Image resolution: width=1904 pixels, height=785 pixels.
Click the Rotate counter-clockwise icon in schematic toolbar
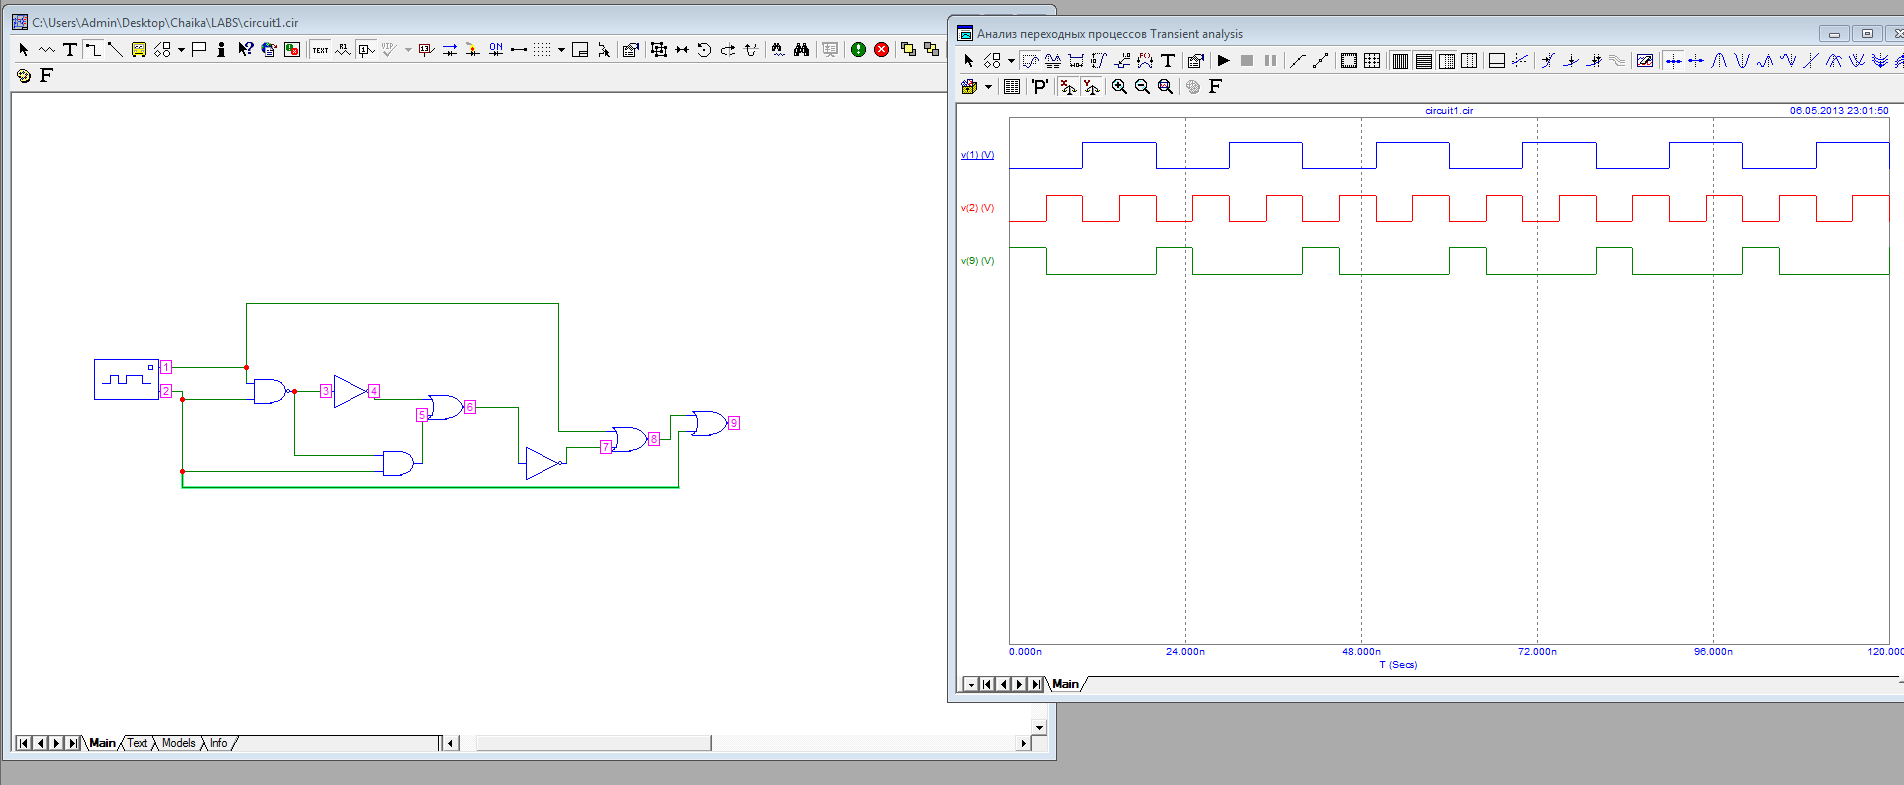705,50
